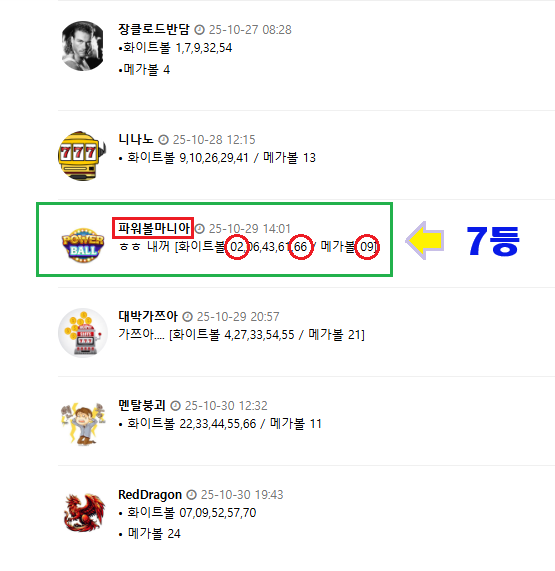Click username 장클로드반담
The width and height of the screenshot is (555, 571).
point(154,29)
